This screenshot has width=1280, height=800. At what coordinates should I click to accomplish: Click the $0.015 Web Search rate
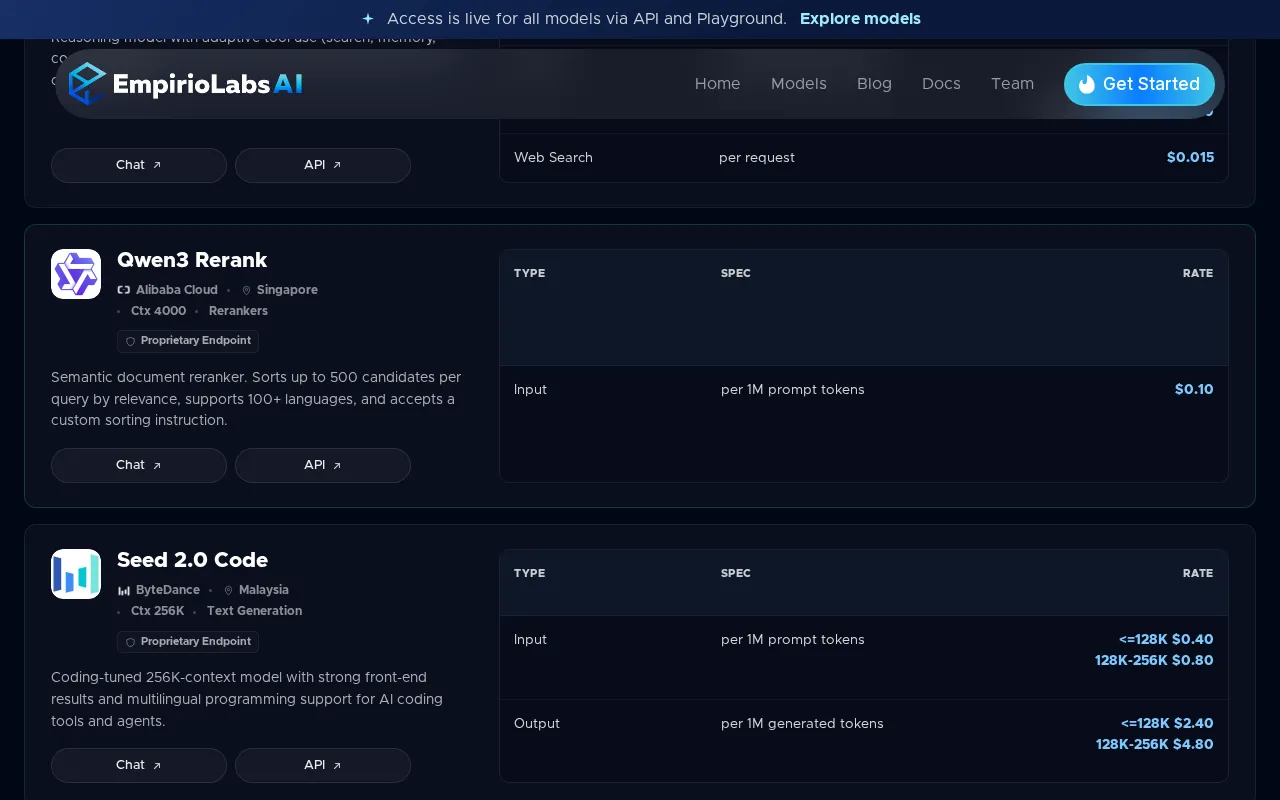1190,158
